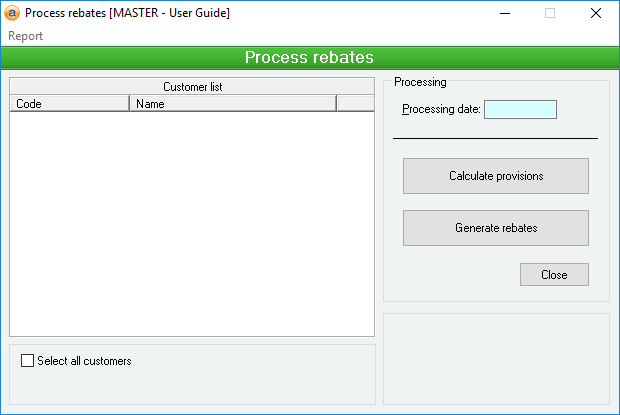Close the window using the title bar X
Viewport: 620px width, 415px height.
pos(596,14)
